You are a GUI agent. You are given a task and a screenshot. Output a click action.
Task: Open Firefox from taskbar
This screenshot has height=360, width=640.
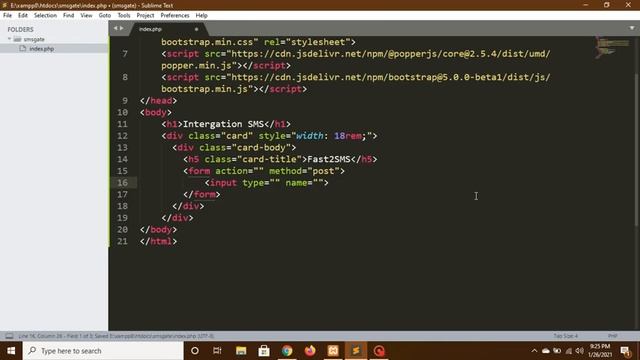click(310, 351)
